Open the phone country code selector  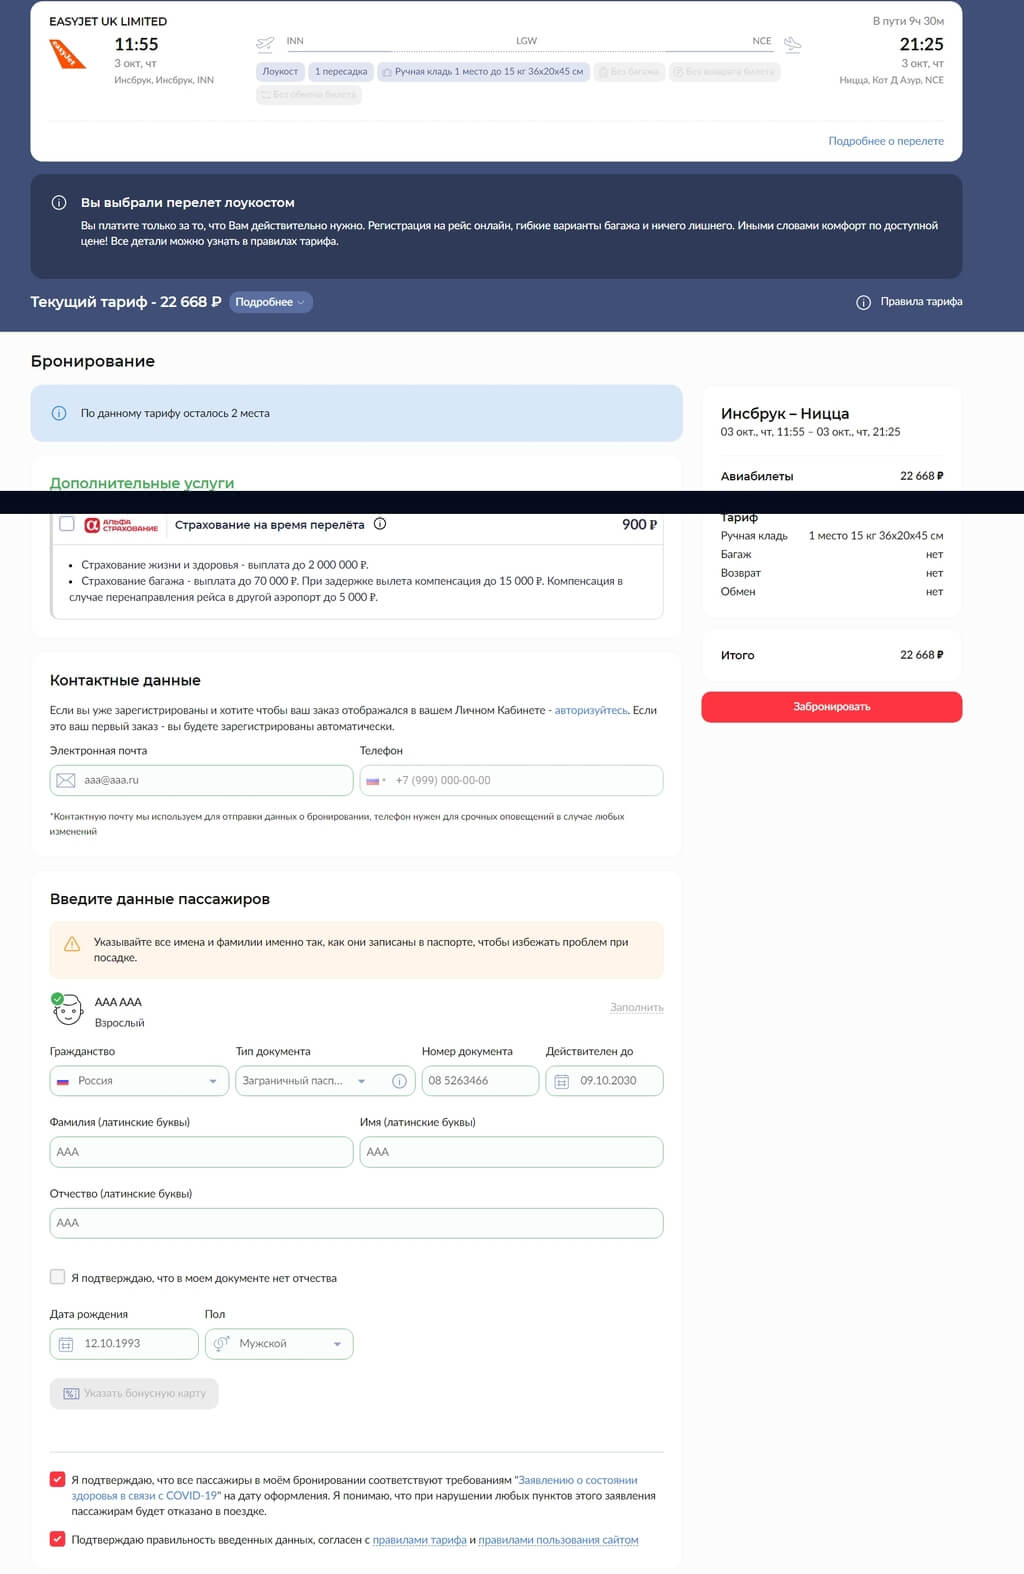click(x=376, y=780)
